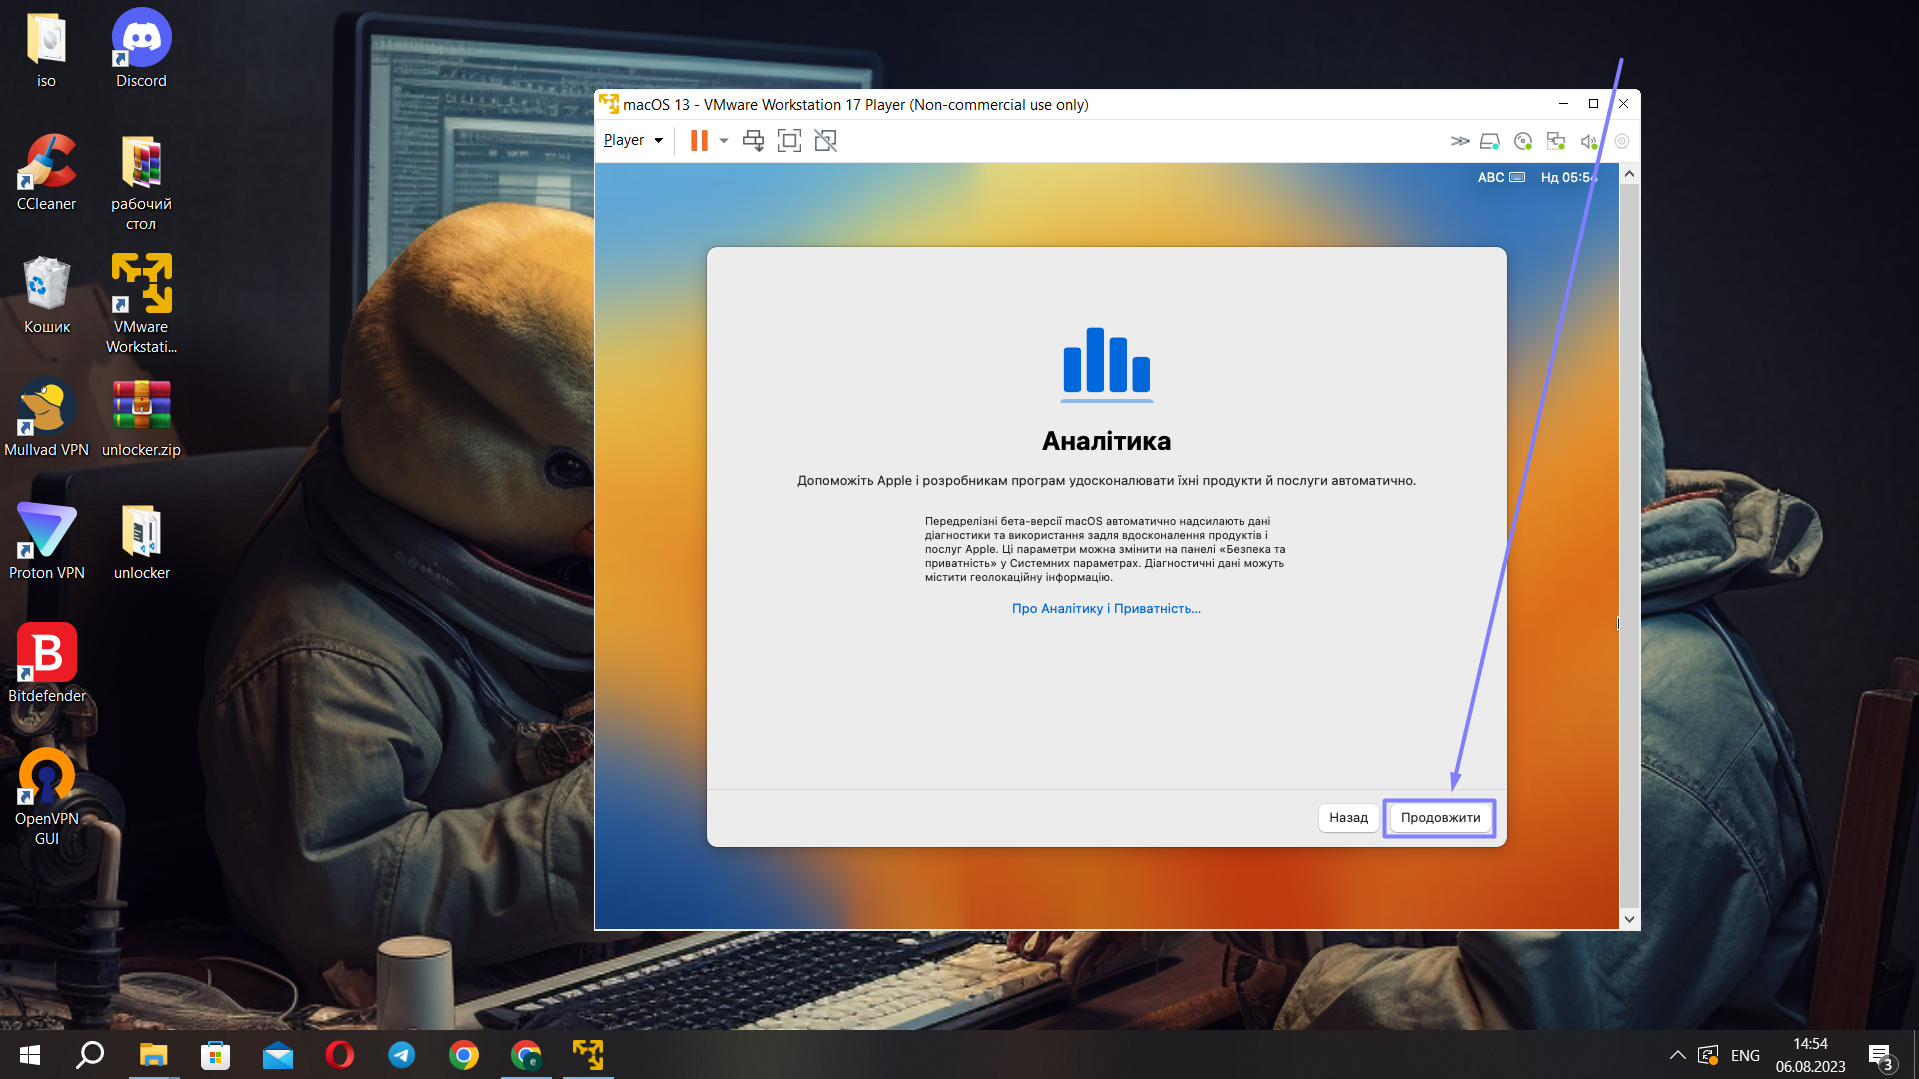Click Продовжити to continue setup

[1440, 818]
